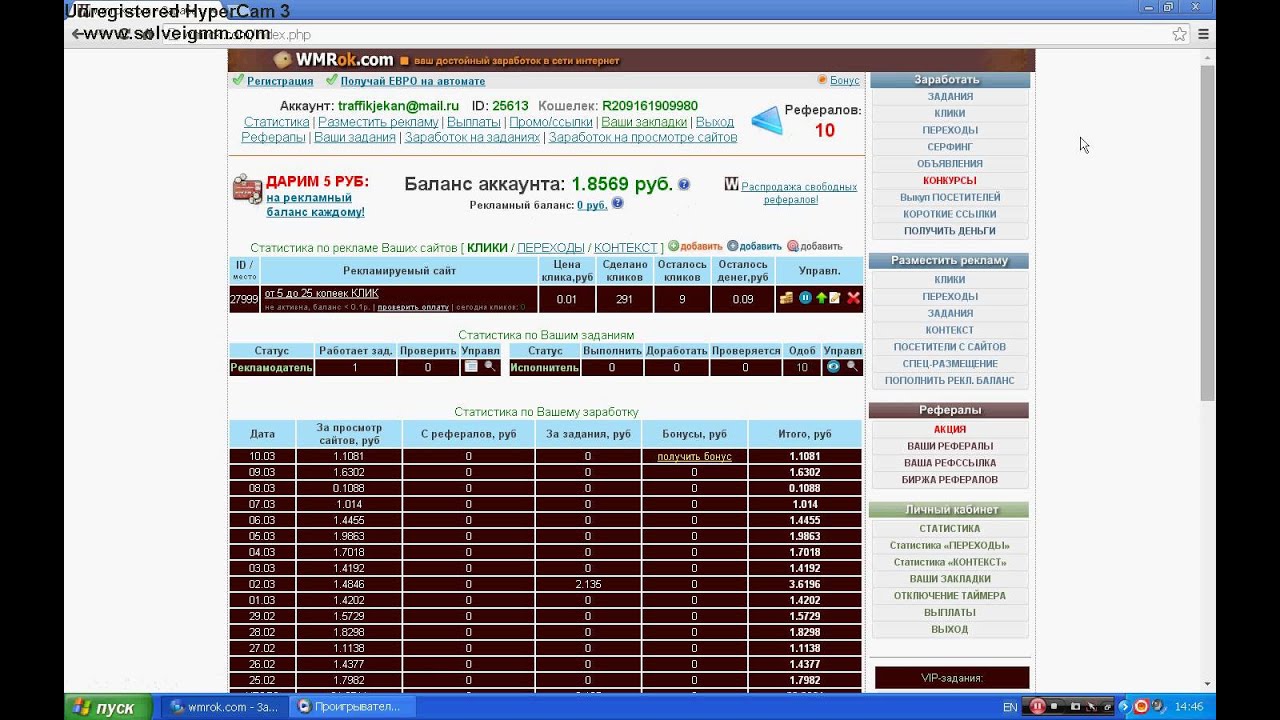Open the Регистрация link
Viewport: 1280px width, 720px height.
(280, 81)
